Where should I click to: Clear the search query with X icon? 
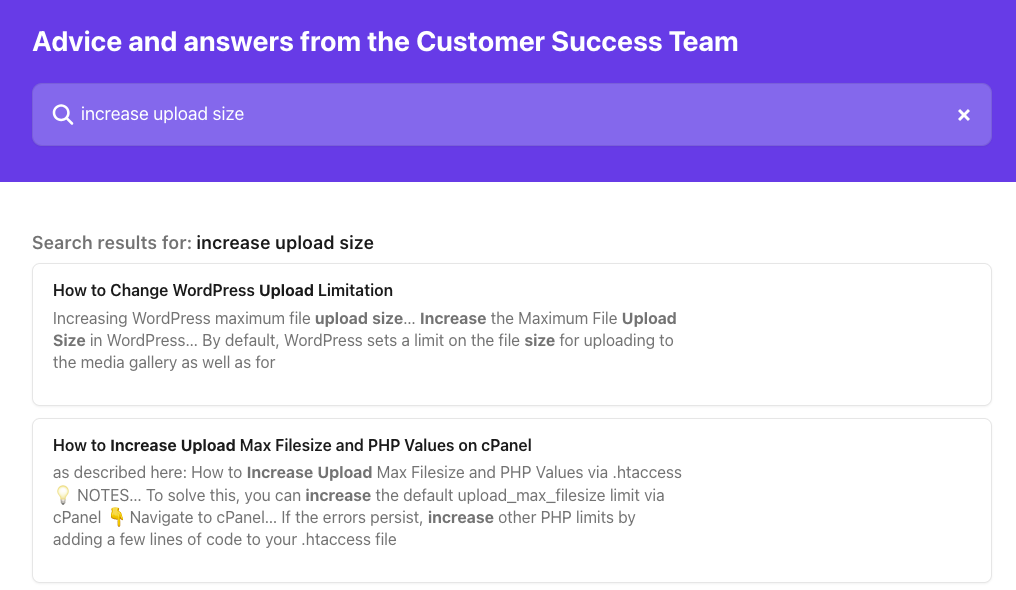pos(964,115)
